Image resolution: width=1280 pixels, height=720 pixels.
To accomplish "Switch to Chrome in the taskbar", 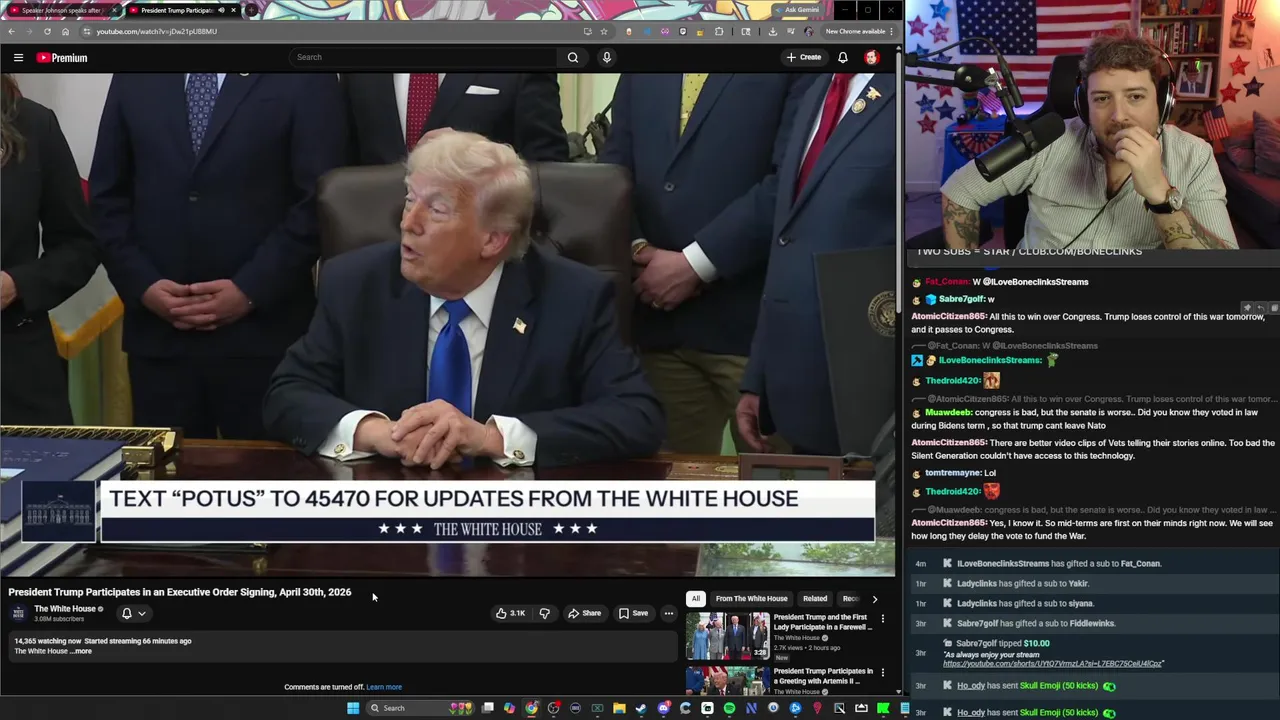I will [531, 708].
